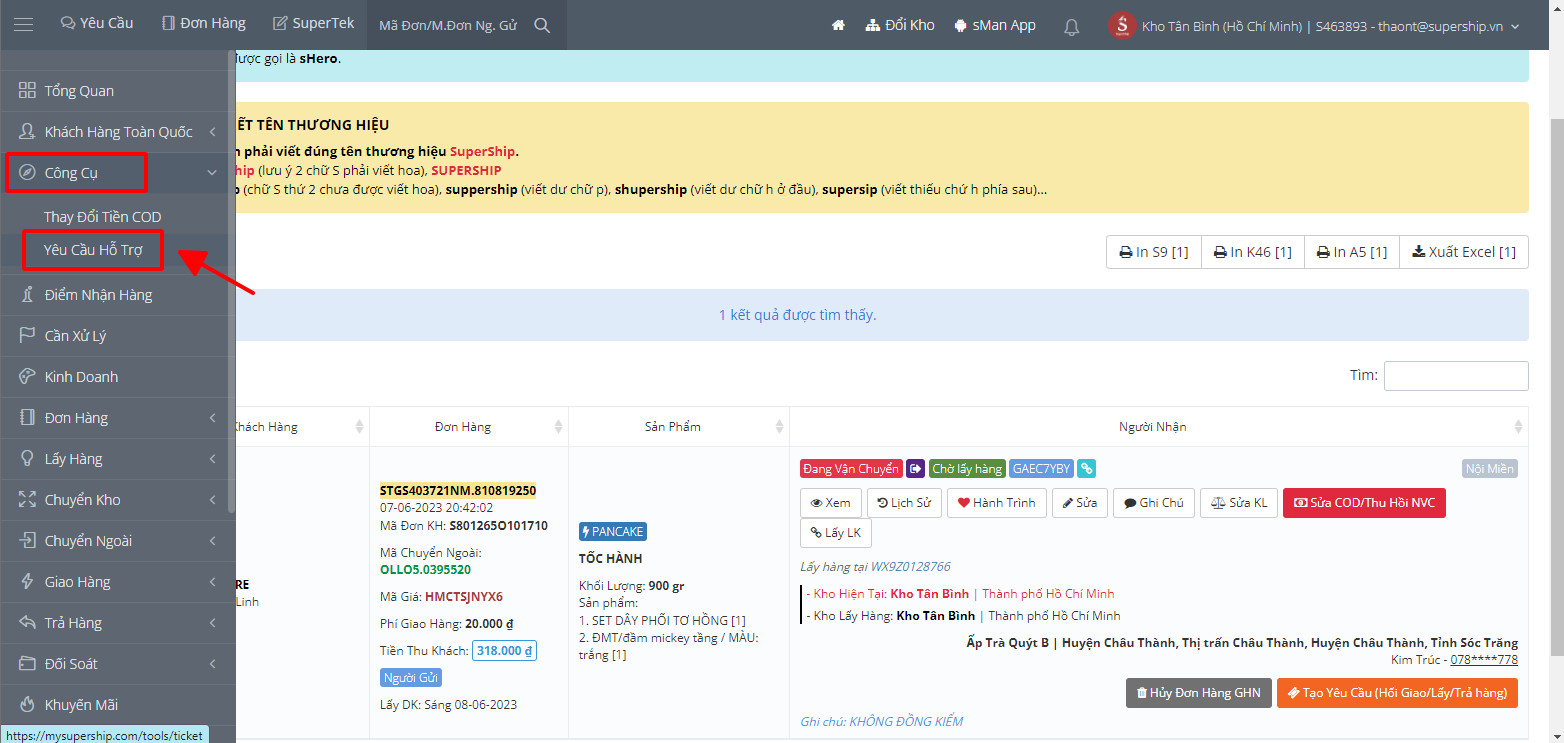Collapse the Công Cụ sidebar section
Screen dimensions: 1564x743
118,173
